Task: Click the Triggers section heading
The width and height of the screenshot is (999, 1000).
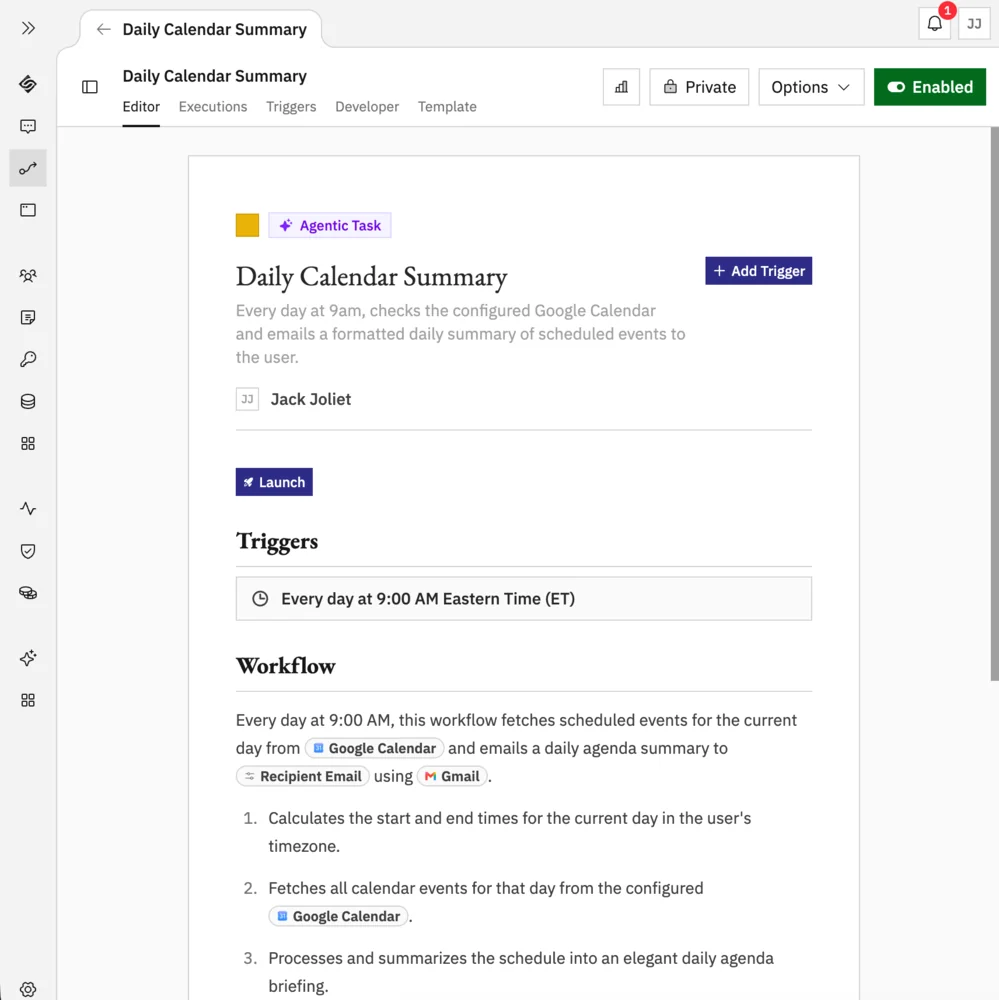Action: coord(277,541)
